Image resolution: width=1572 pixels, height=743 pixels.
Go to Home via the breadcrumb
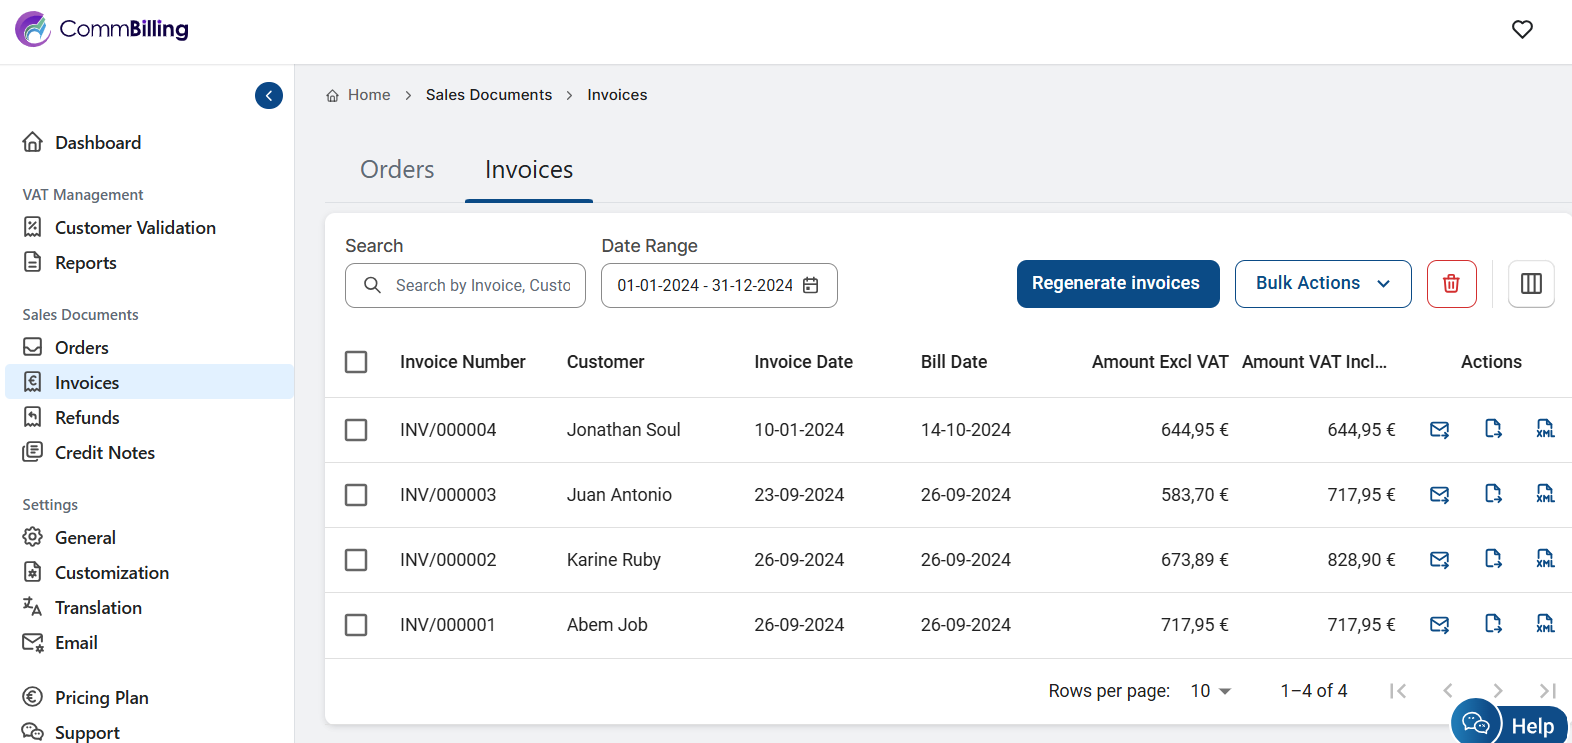[x=368, y=95]
